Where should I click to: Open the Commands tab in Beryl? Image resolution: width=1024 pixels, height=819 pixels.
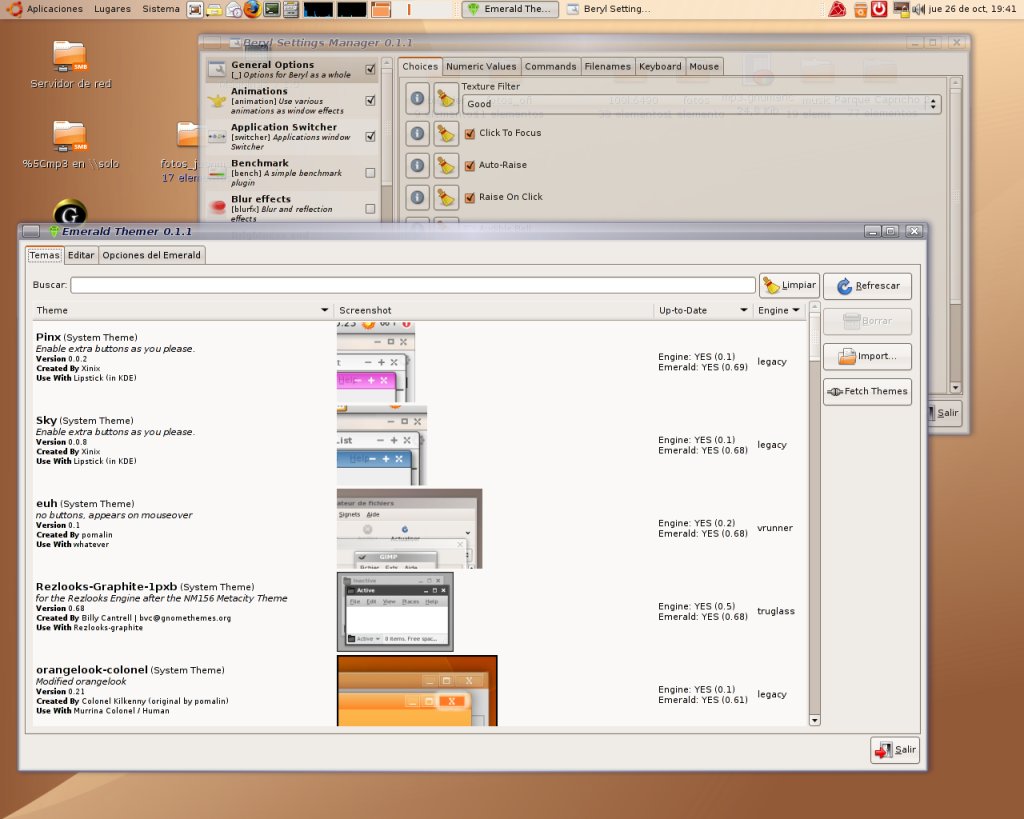(x=551, y=67)
